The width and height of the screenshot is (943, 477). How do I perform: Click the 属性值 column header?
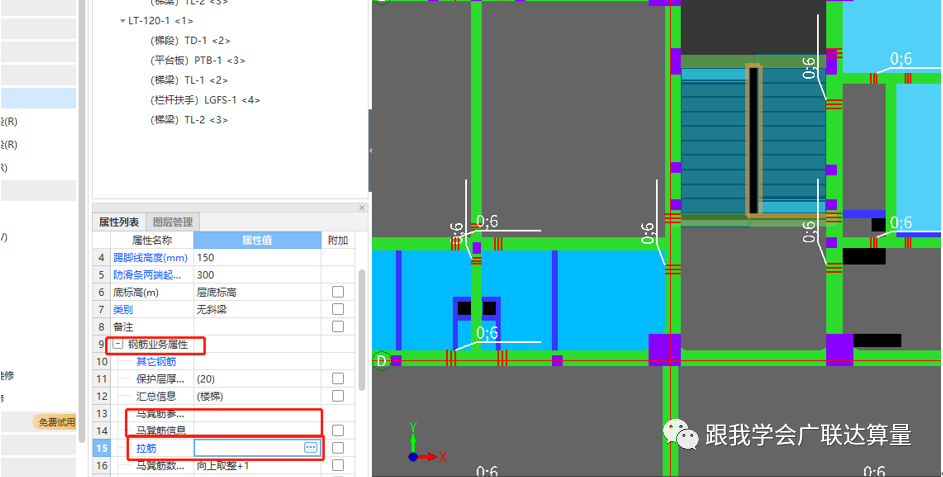[257, 241]
